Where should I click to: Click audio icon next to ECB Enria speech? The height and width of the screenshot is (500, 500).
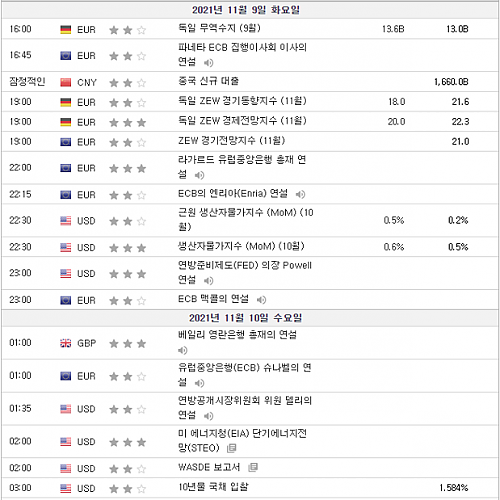click(x=300, y=194)
